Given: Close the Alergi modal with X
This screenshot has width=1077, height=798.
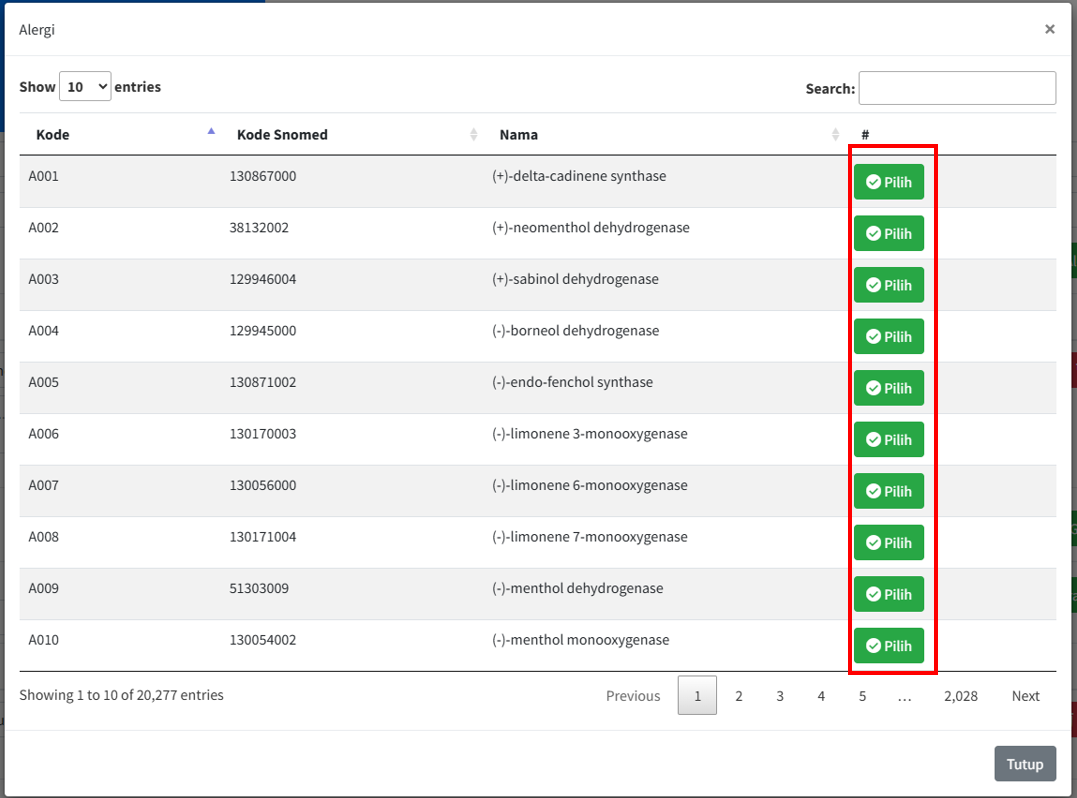Looking at the screenshot, I should tap(1049, 29).
